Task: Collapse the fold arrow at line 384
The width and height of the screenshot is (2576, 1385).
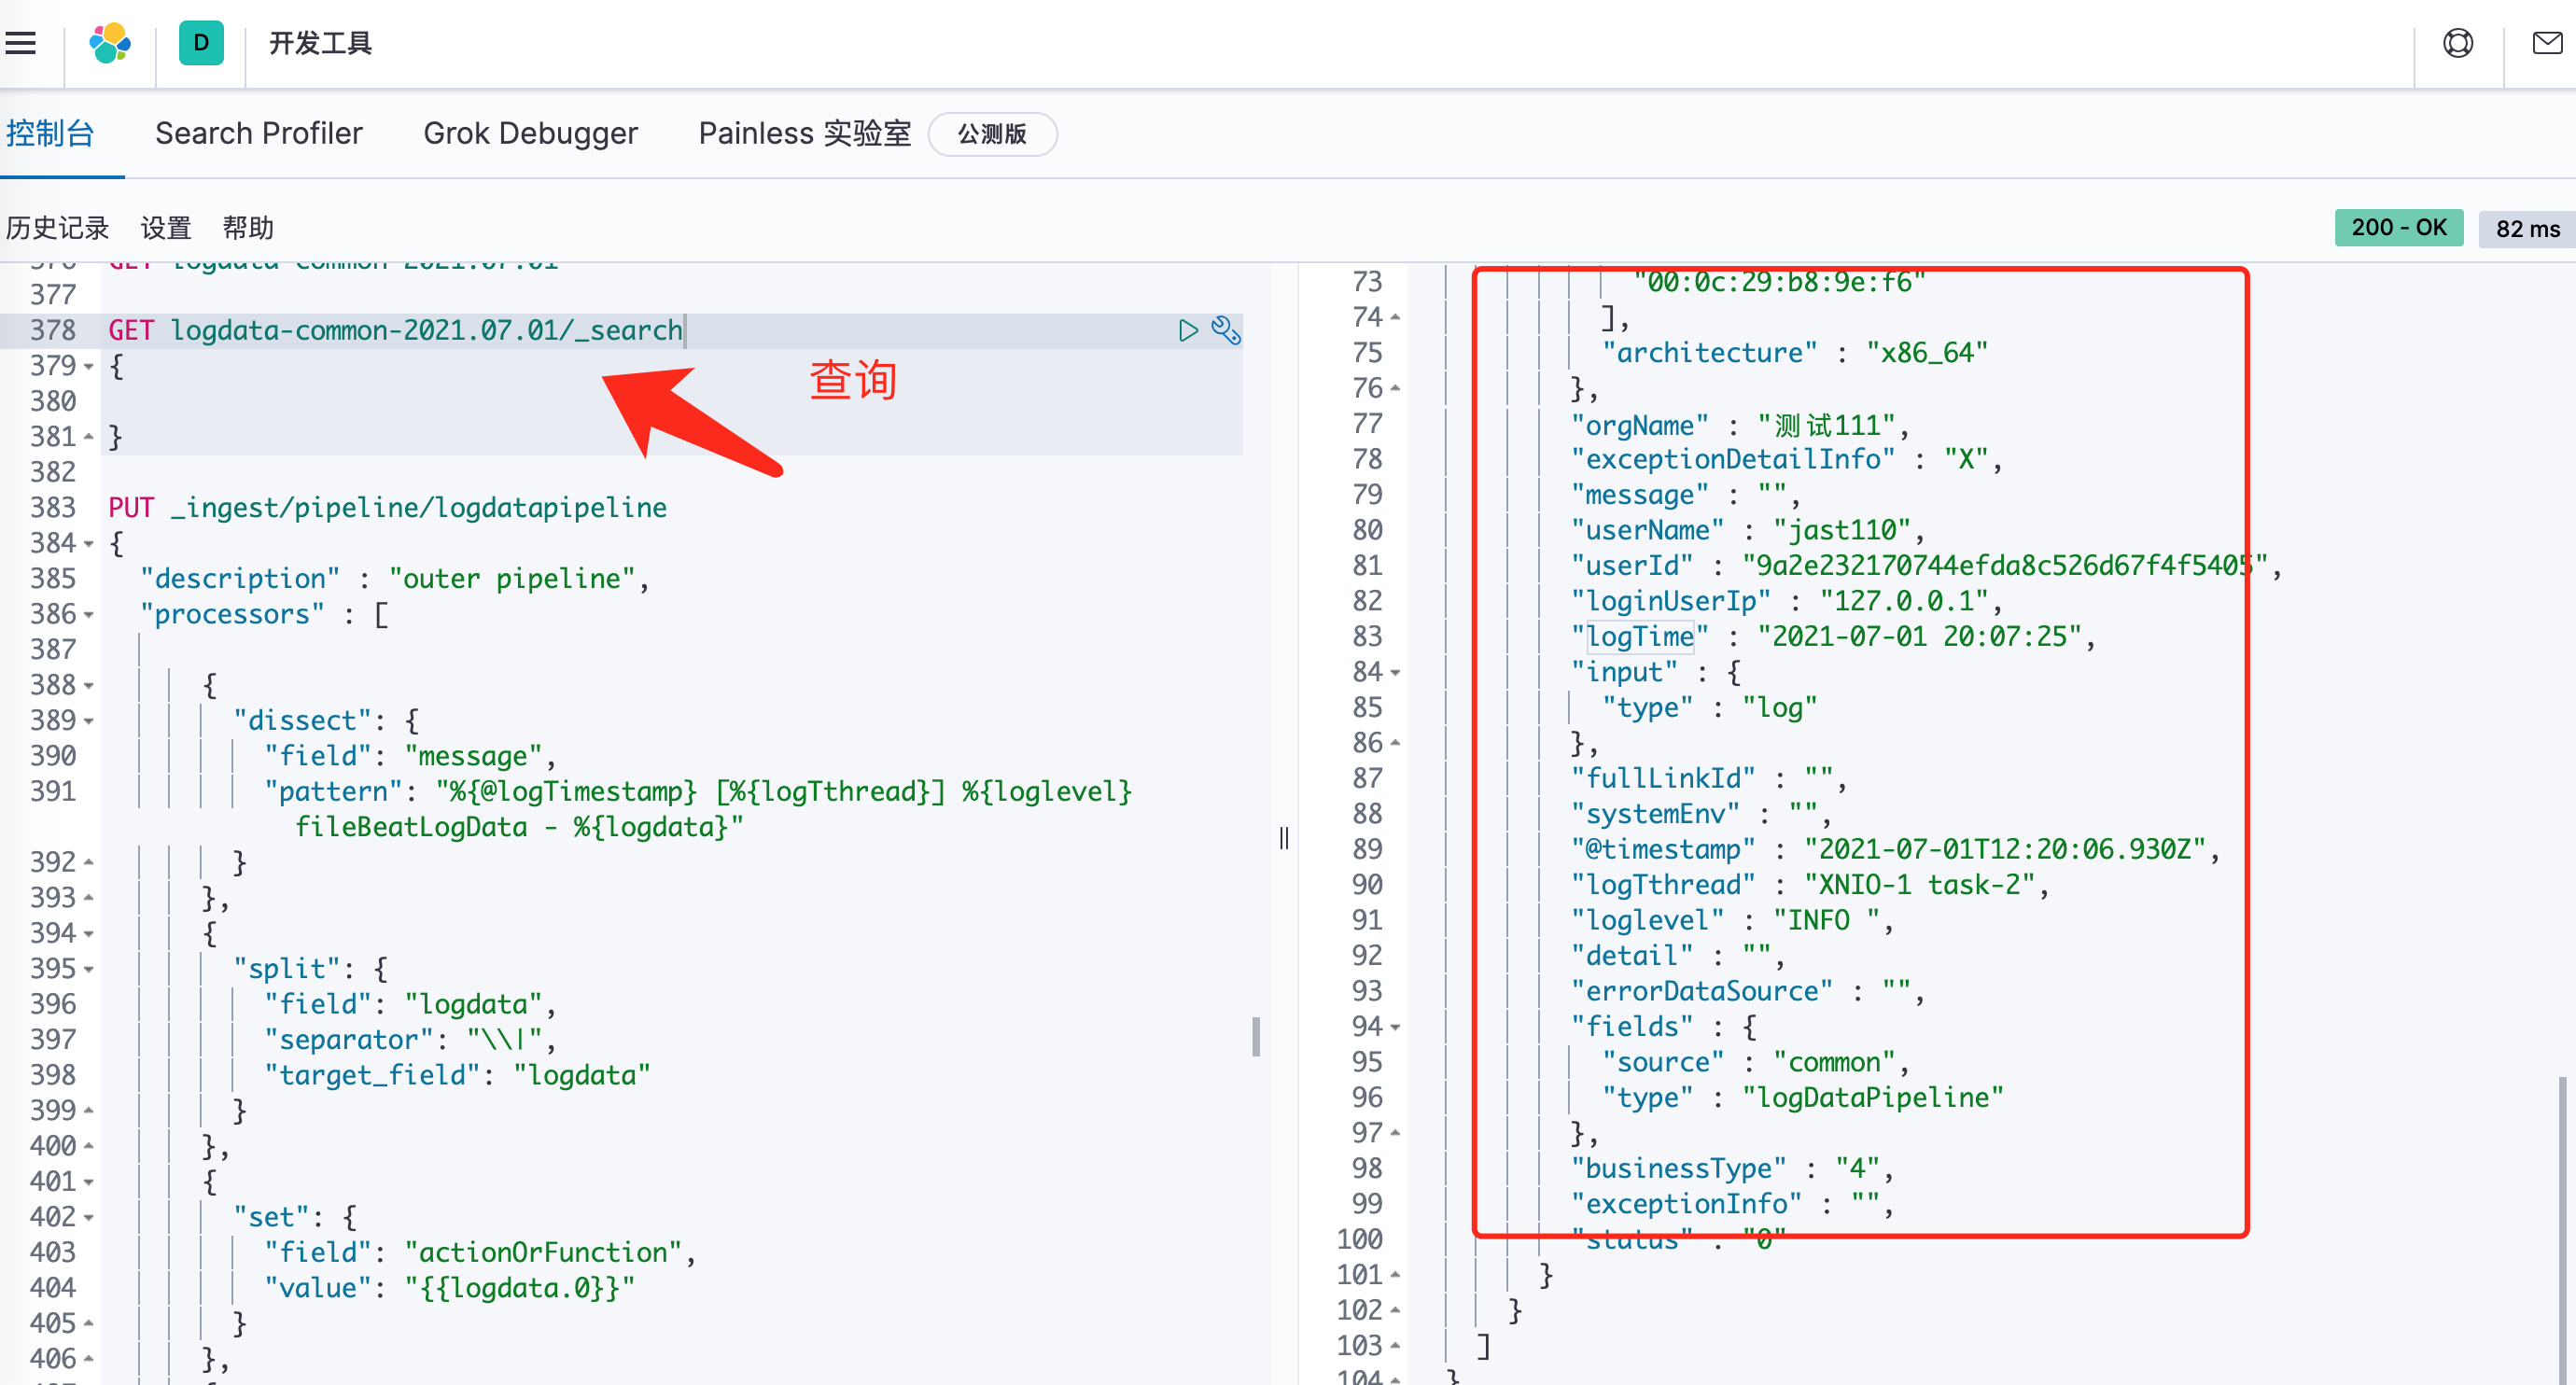Action: point(88,544)
